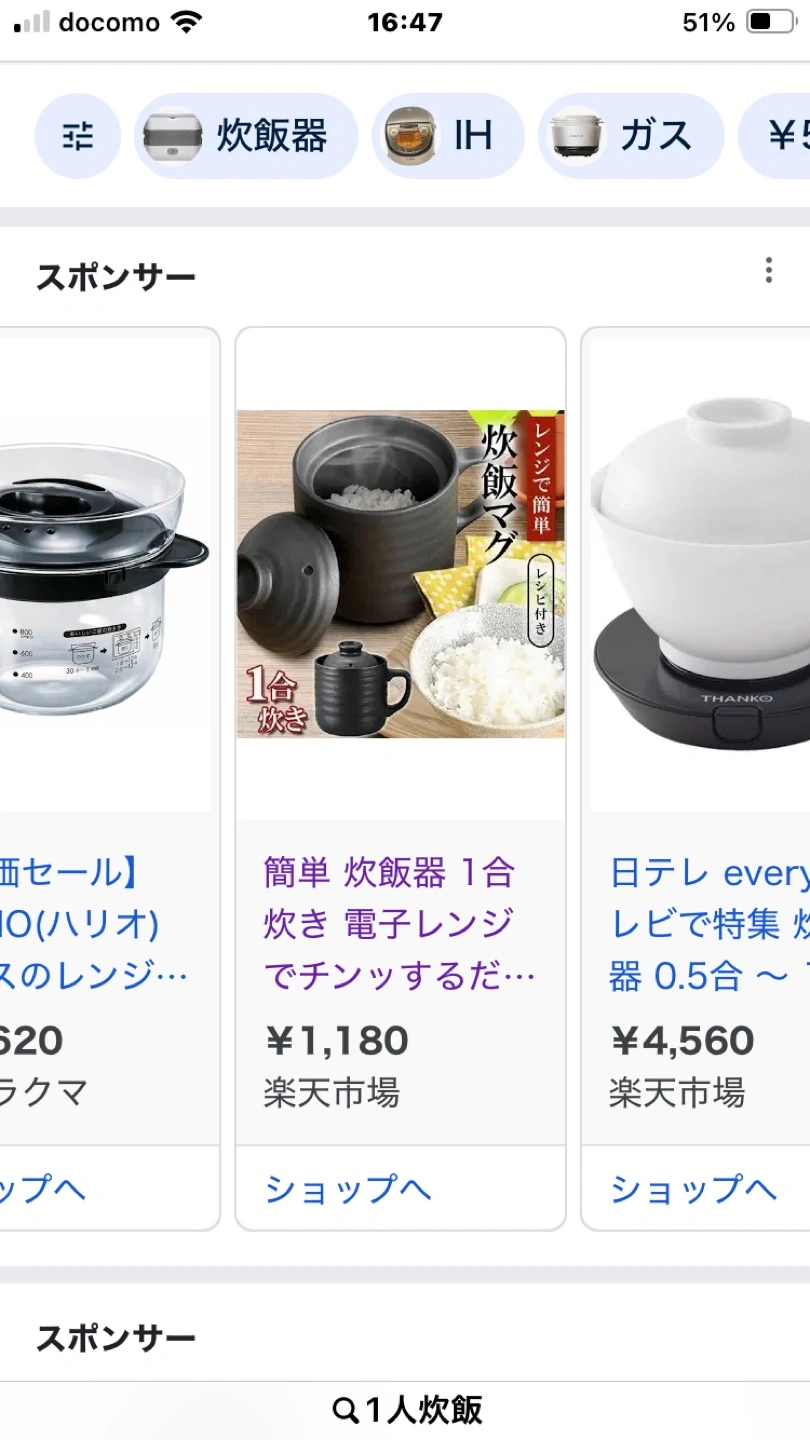Select the IH filter chip
This screenshot has height=1440, width=810.
(x=448, y=136)
